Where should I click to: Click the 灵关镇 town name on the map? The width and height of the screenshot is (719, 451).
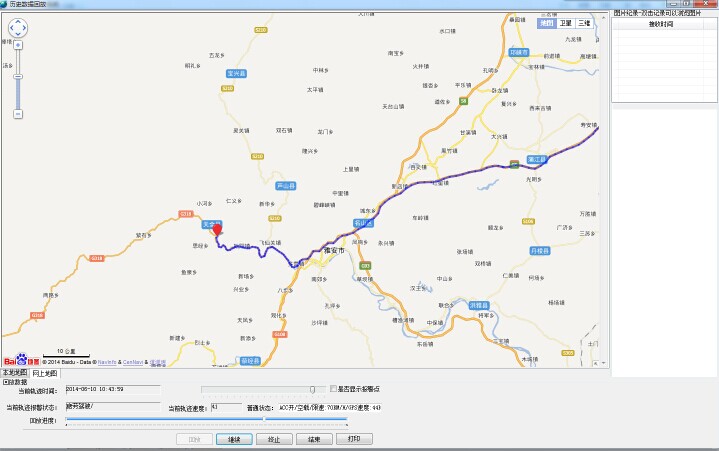point(241,131)
